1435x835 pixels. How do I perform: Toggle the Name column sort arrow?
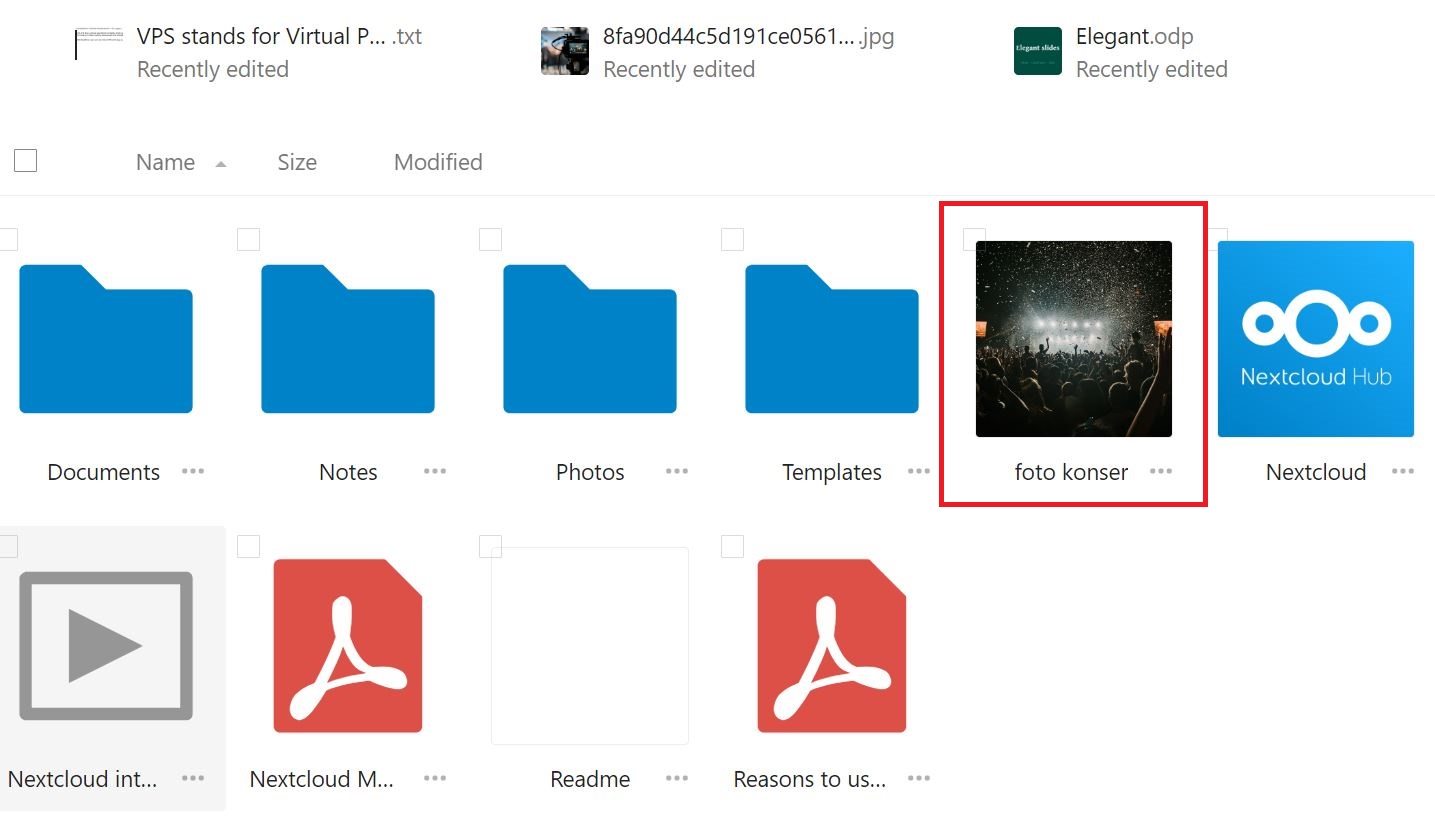pos(221,164)
